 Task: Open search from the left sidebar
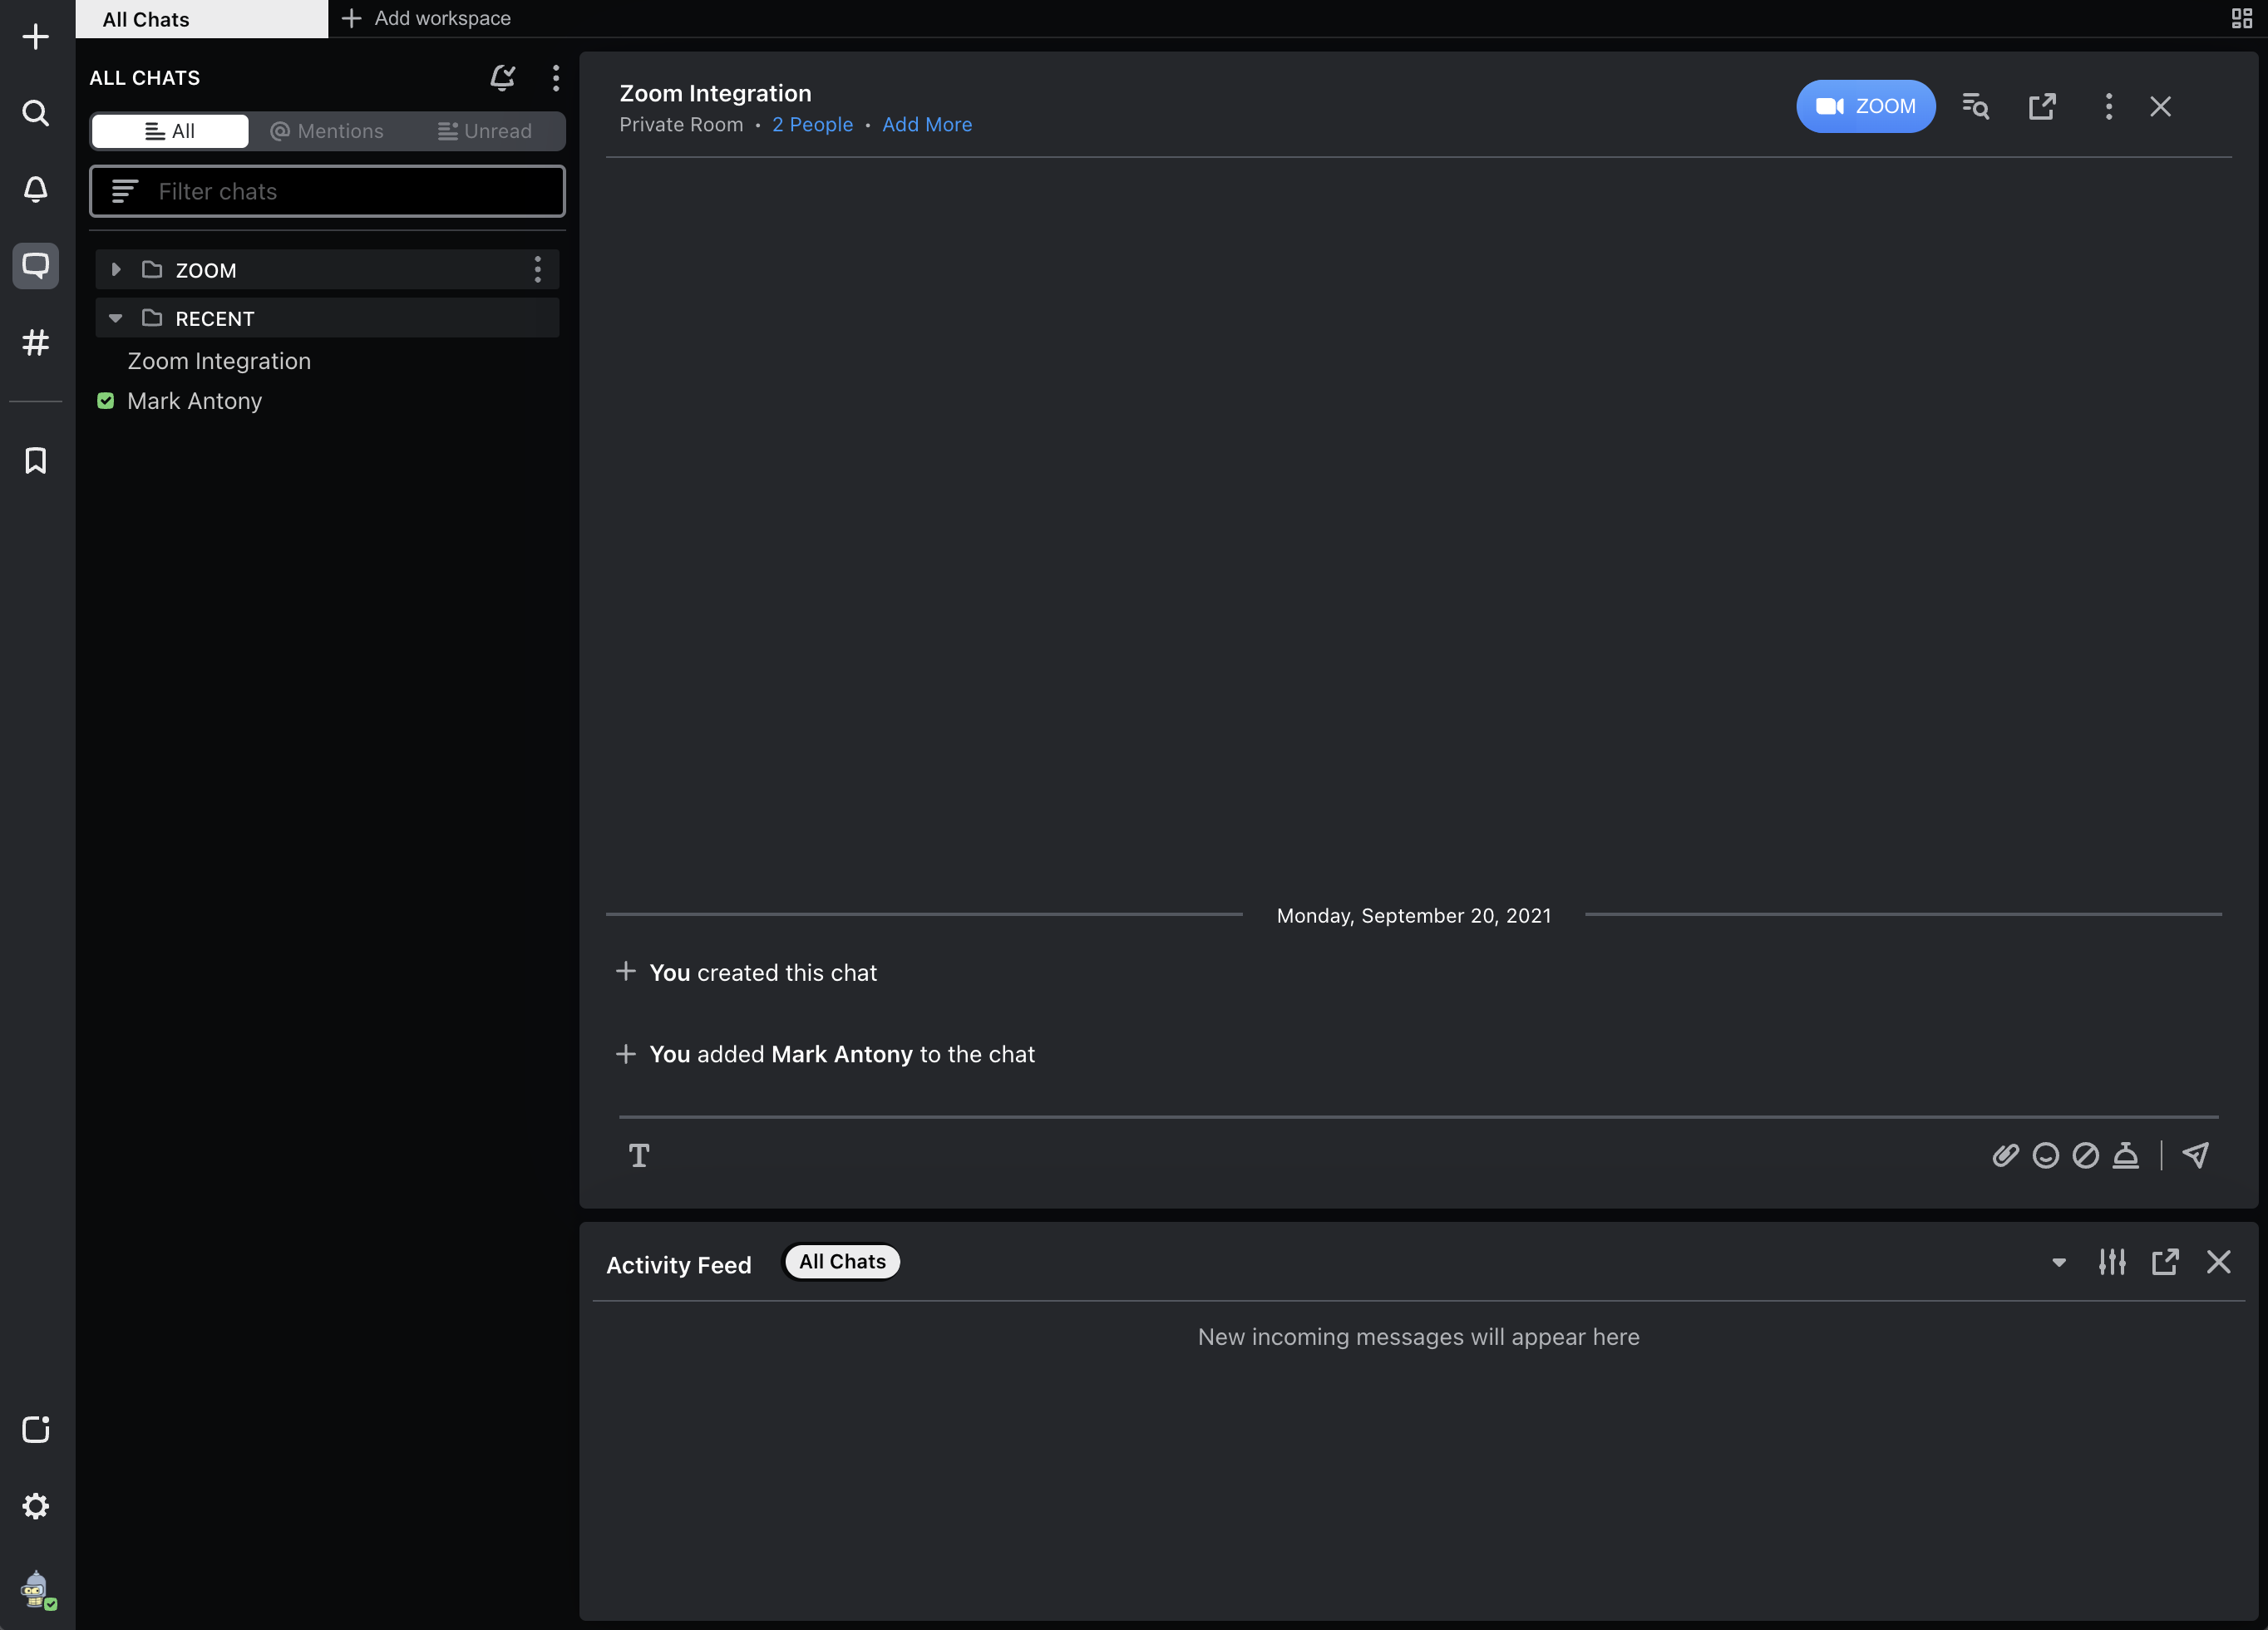click(x=36, y=113)
